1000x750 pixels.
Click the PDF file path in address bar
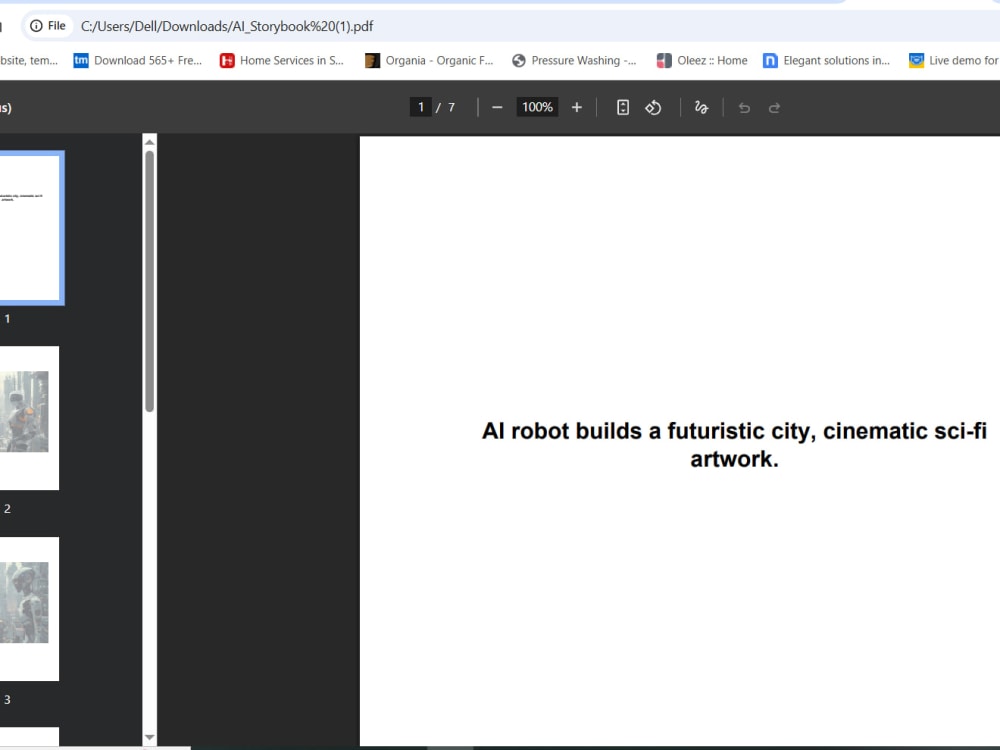point(227,26)
